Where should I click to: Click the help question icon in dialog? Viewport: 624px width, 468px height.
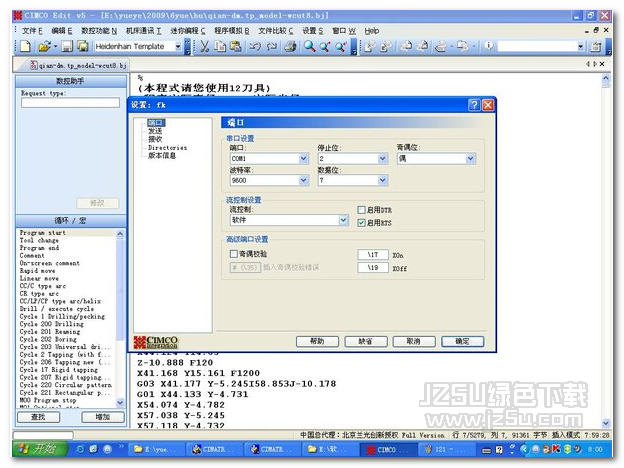click(474, 105)
